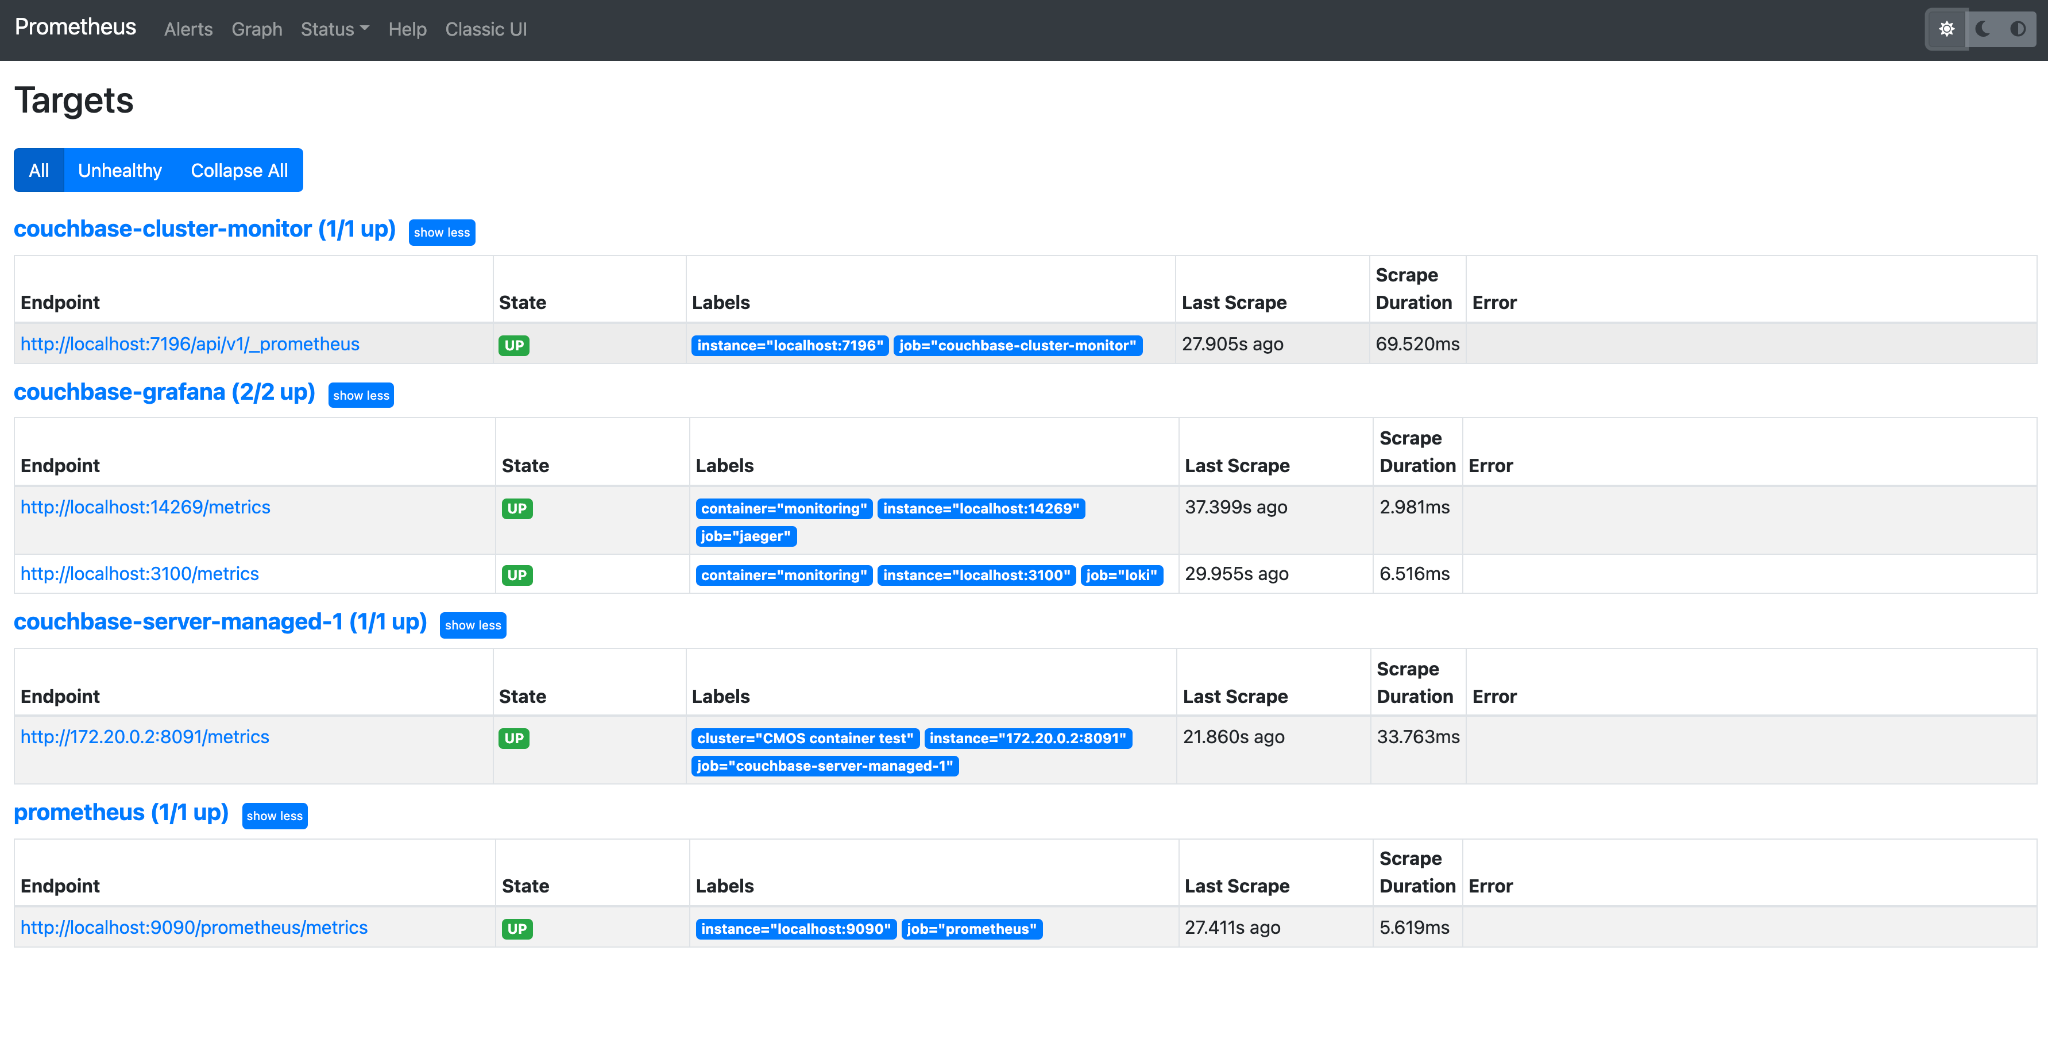Click UP badge for localhost:14269 target
2048x1041 pixels.
pos(517,508)
